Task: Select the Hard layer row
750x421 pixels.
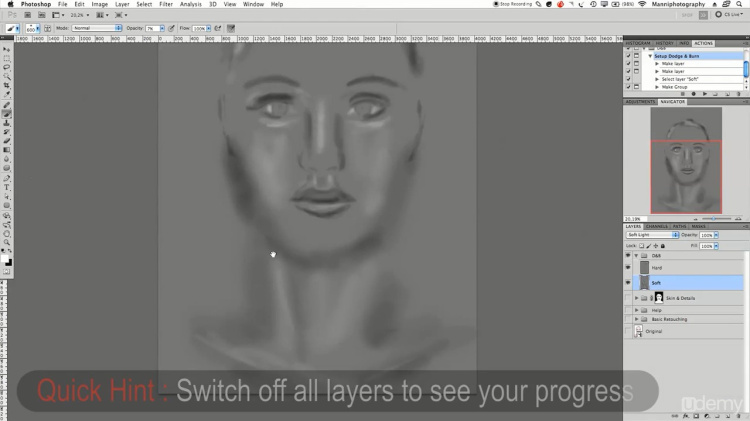Action: pyautogui.click(x=688, y=267)
